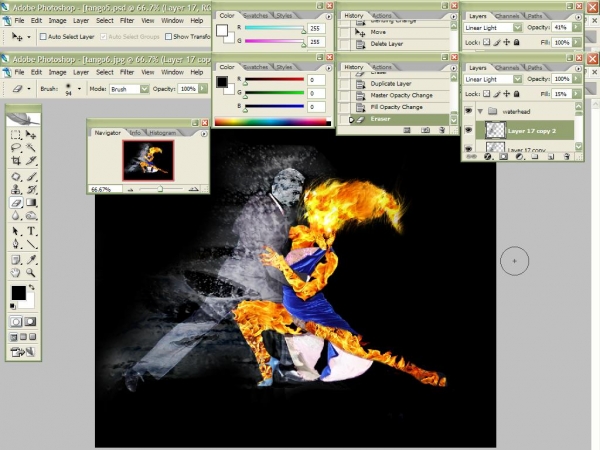The image size is (600, 450).
Task: Select the Patch healing tool
Action: click(16, 176)
